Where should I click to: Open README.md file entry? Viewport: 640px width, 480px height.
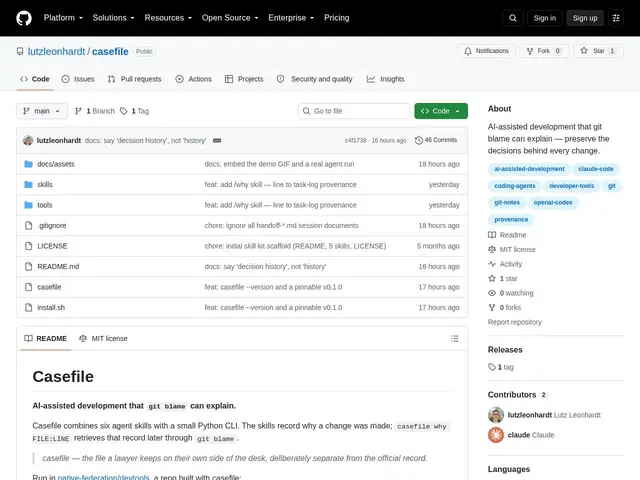pos(58,267)
